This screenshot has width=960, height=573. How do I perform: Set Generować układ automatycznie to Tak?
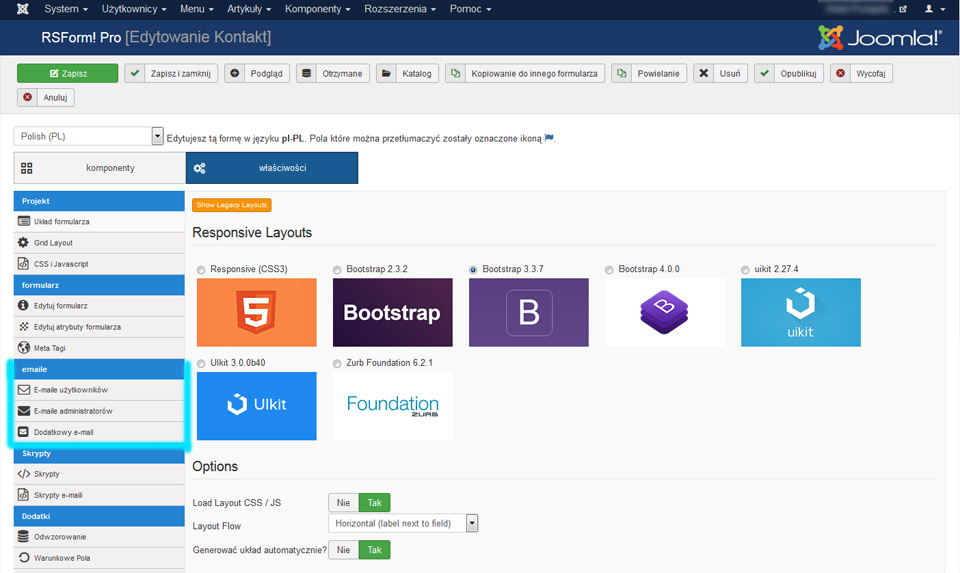(x=374, y=550)
